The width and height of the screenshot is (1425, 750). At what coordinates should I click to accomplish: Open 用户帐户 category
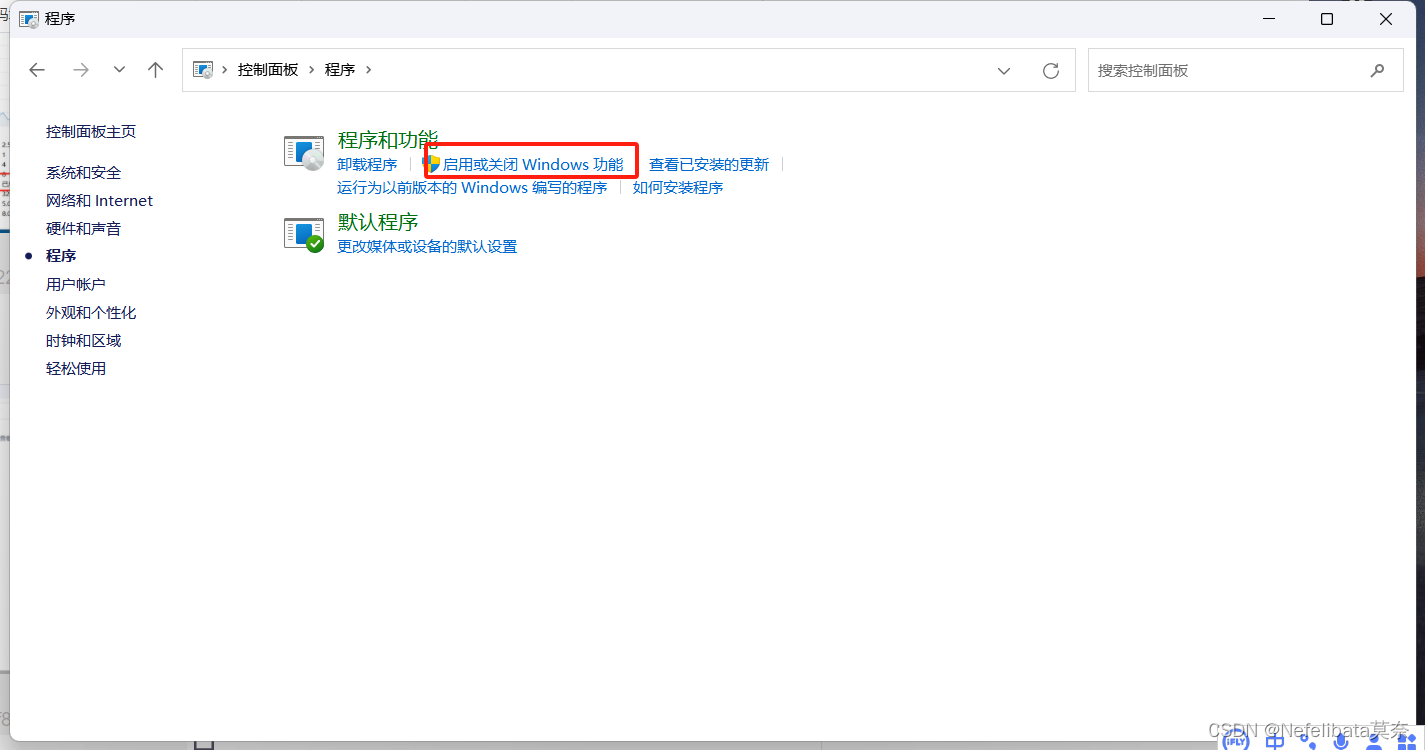[x=76, y=284]
